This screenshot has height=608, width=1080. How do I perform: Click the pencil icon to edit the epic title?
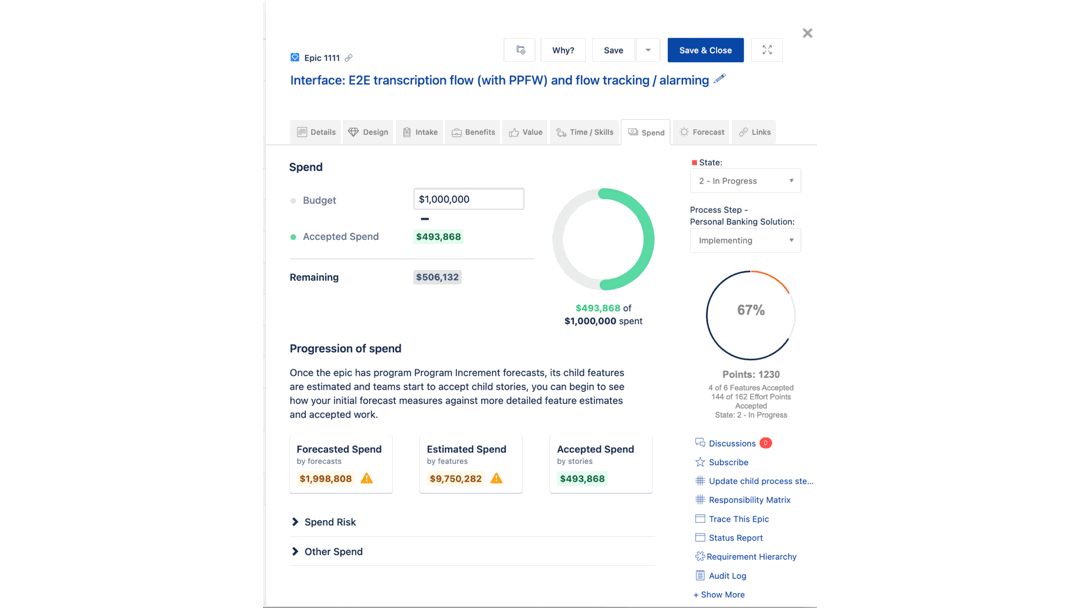click(718, 79)
